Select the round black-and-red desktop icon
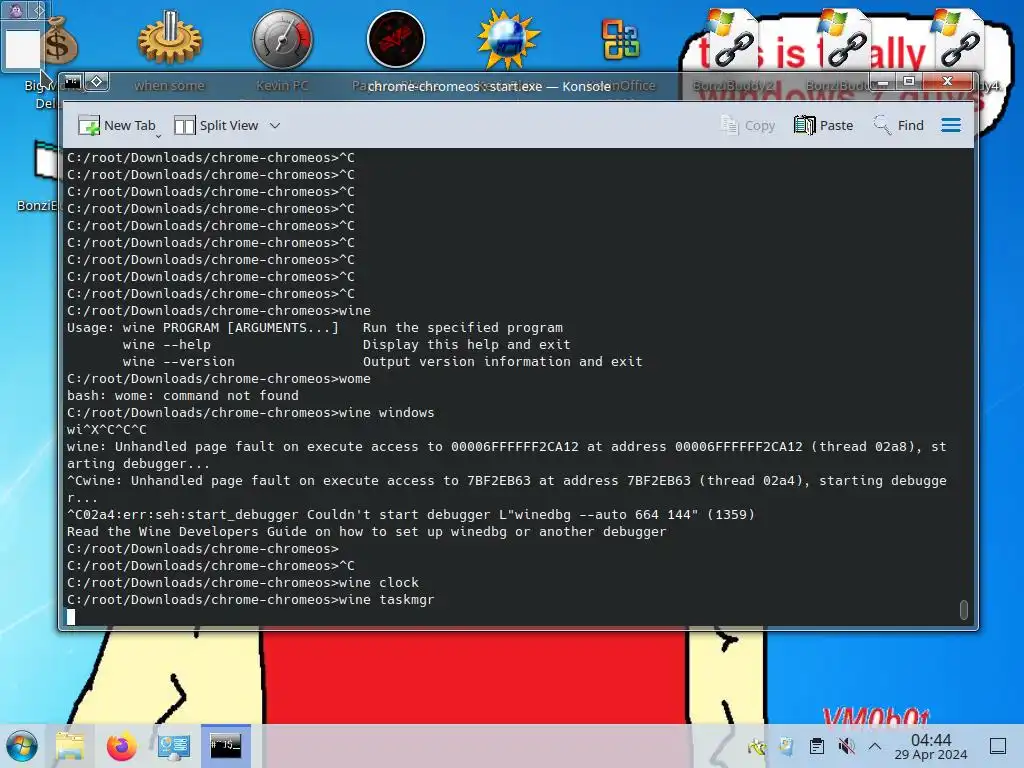Image resolution: width=1024 pixels, height=768 pixels. (396, 39)
